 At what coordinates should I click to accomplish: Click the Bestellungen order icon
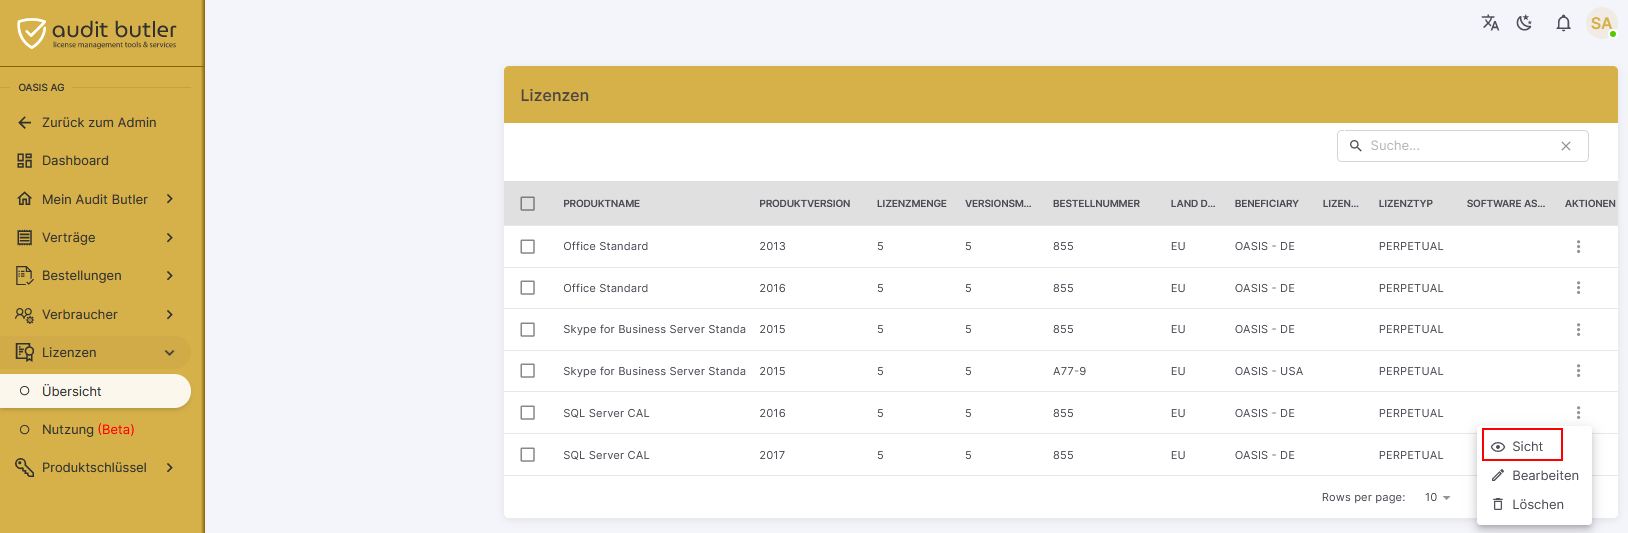[x=25, y=276]
